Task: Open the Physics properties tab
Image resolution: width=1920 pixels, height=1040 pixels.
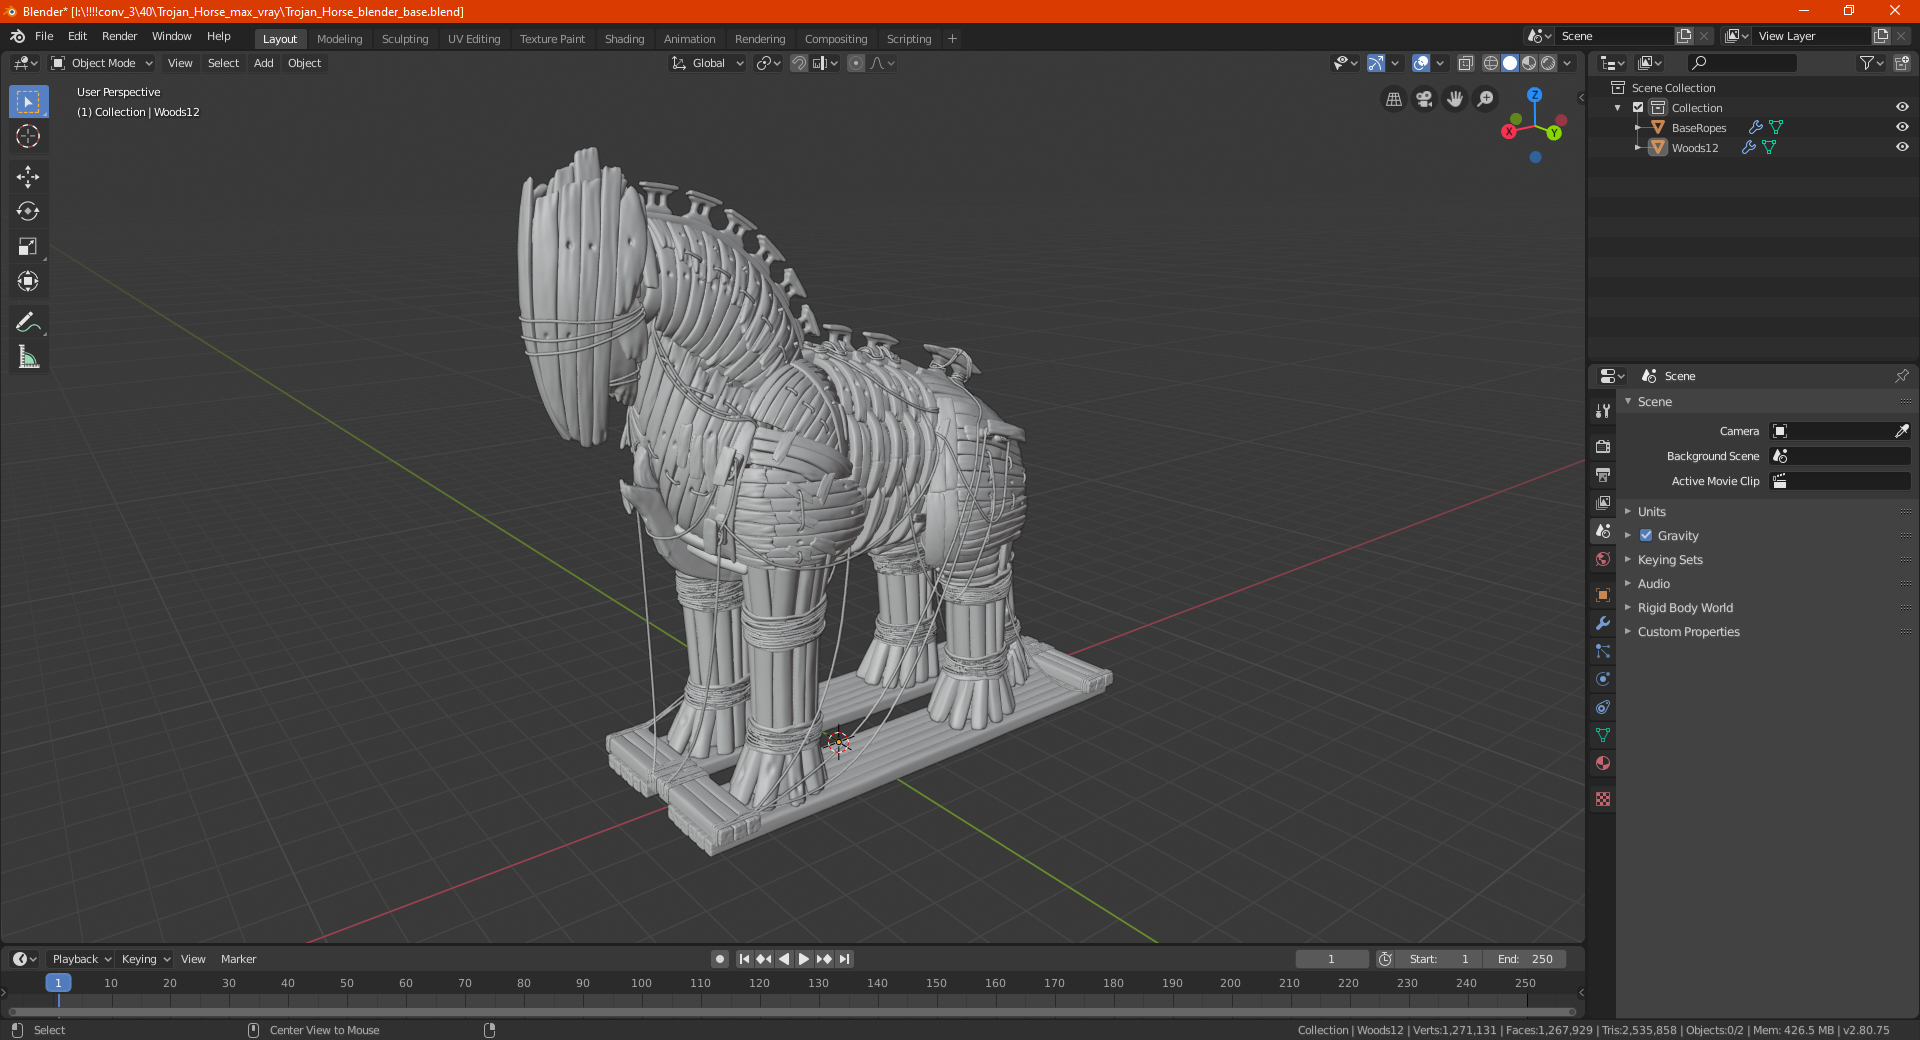Action: [1603, 679]
